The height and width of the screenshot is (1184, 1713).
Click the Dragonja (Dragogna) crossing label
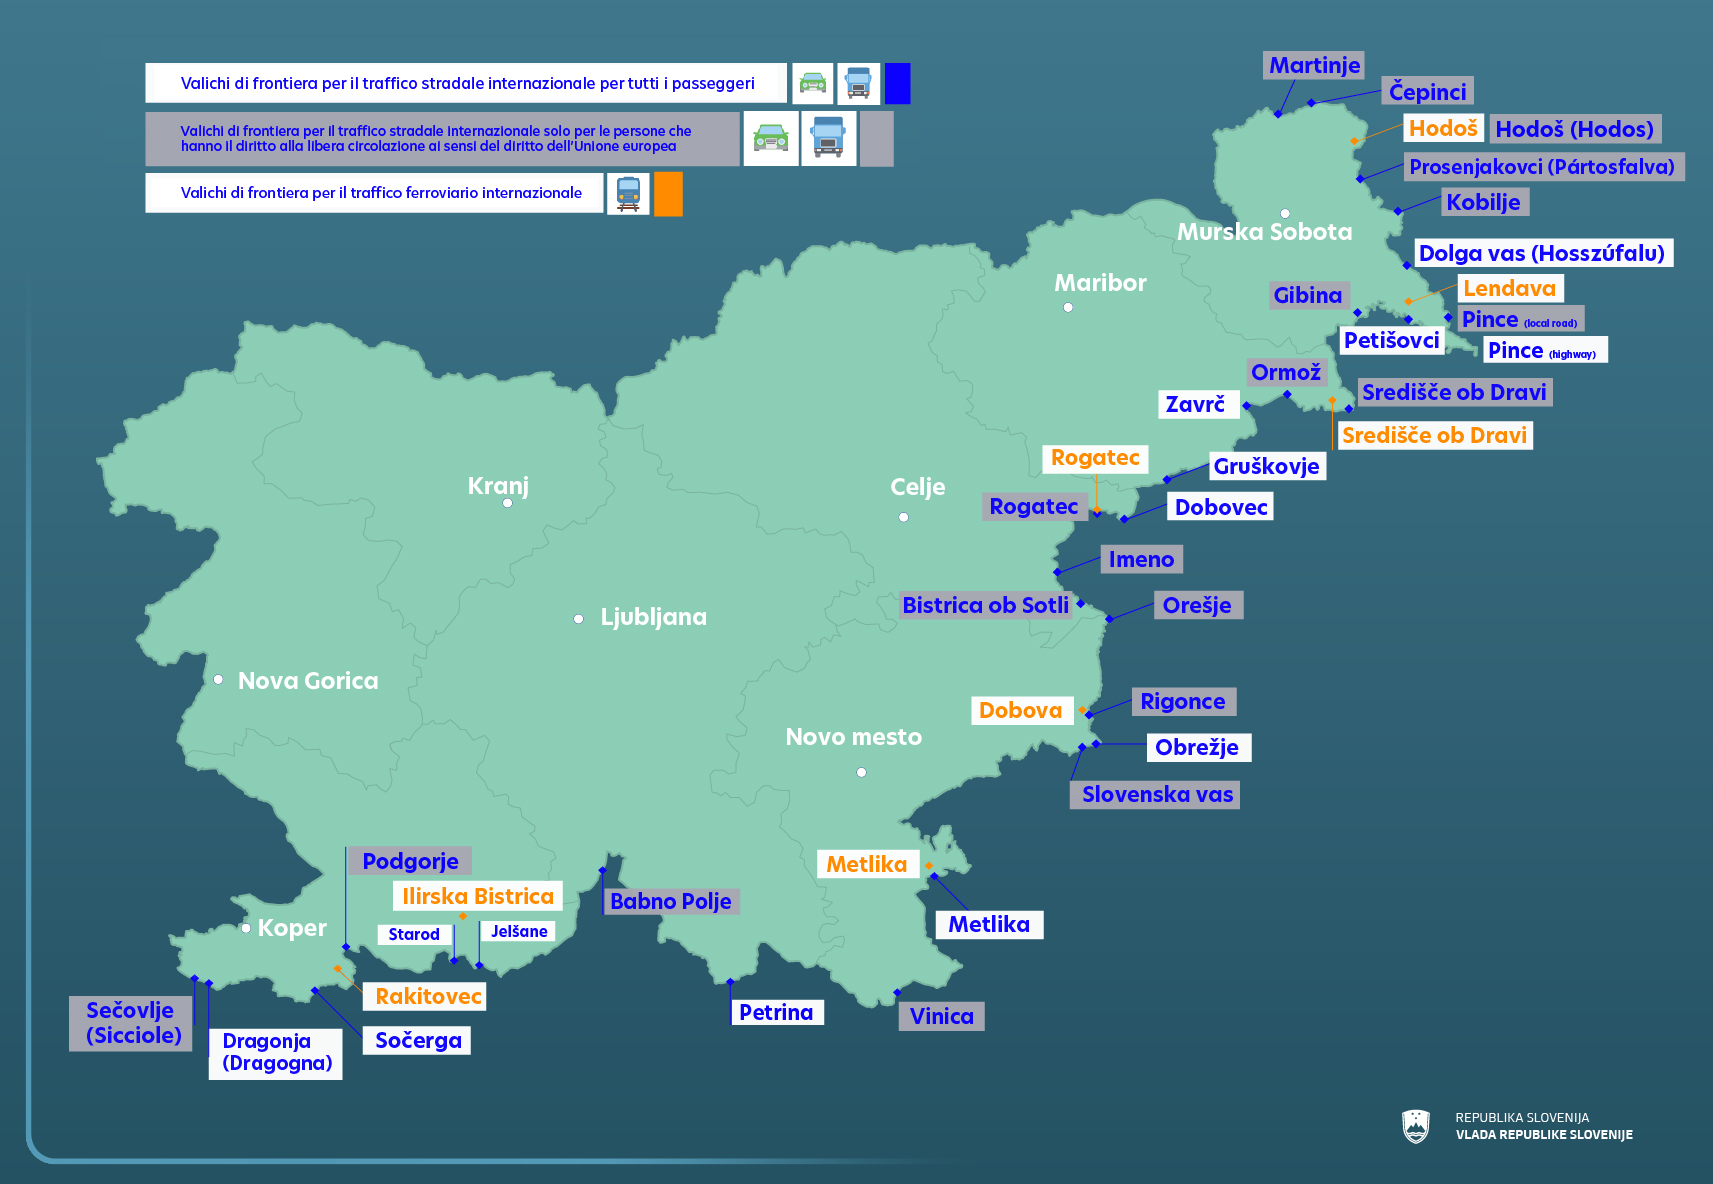coord(276,1052)
